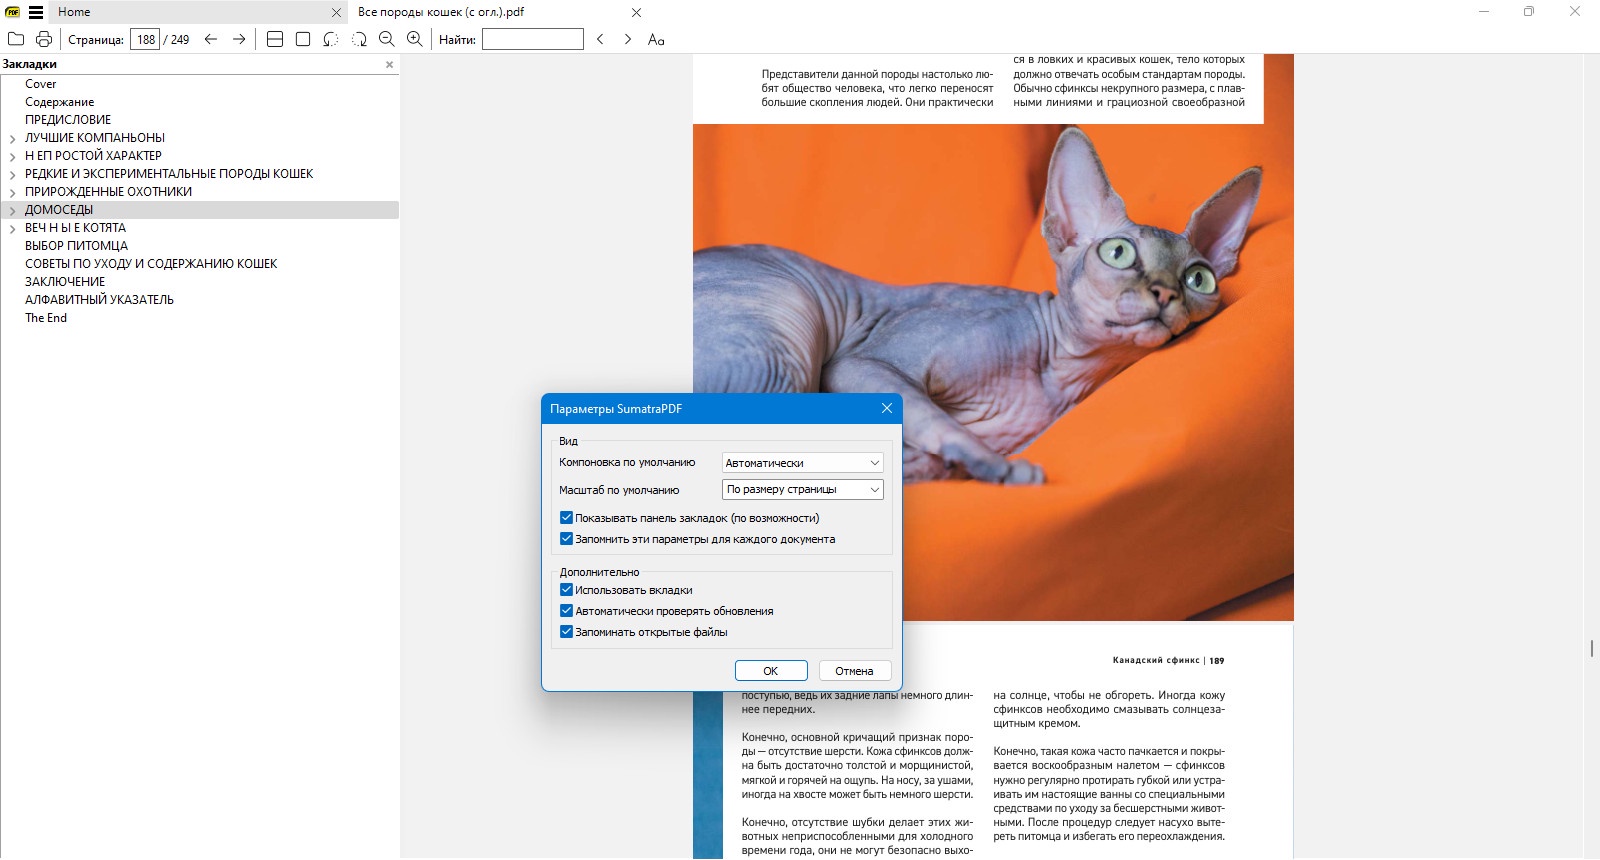The image size is (1600, 860).
Task: Rotate the page left icon
Action: (331, 39)
